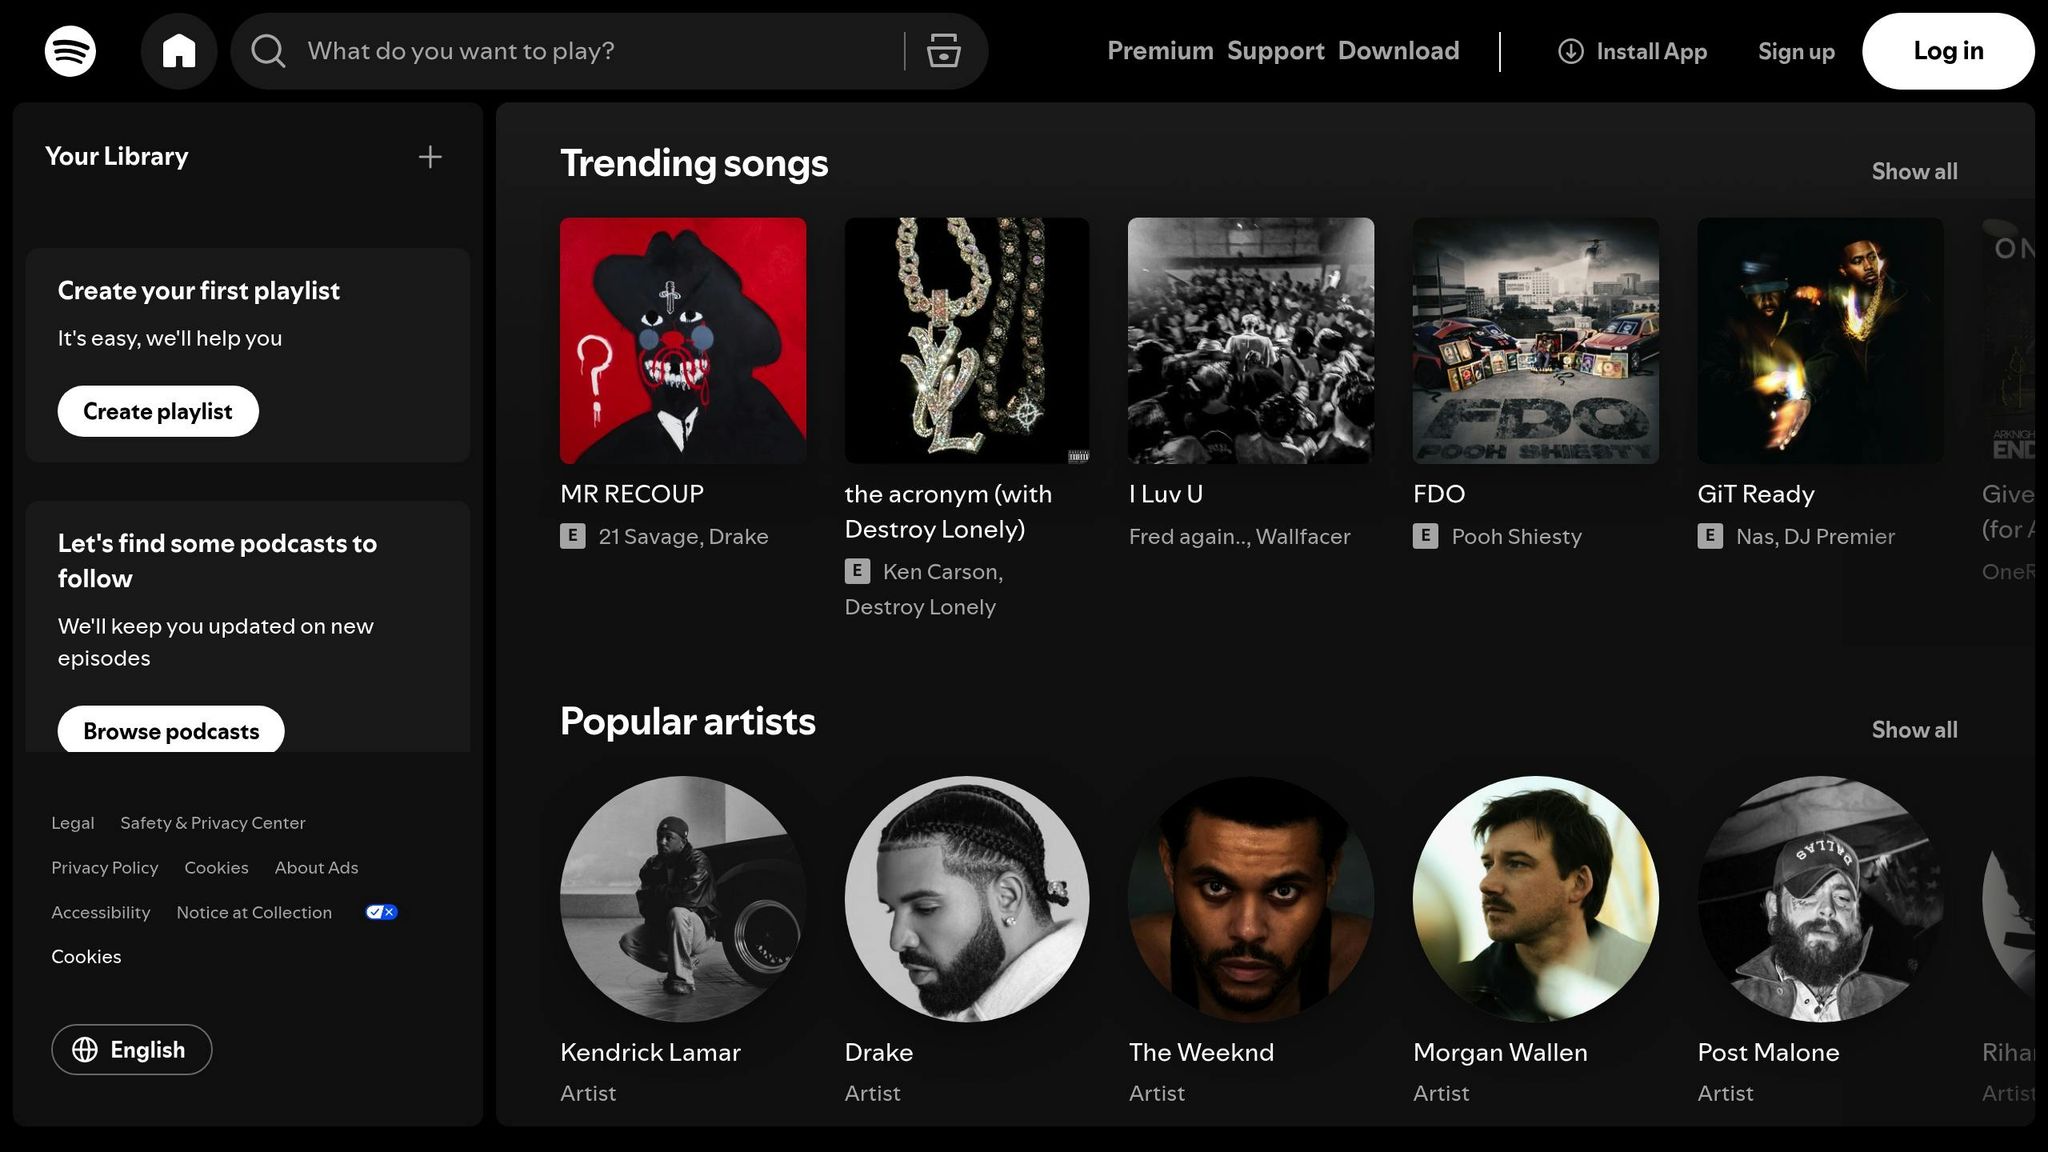Screen dimensions: 2048x1152
Task: Open the Privacy Policy link
Action: coord(104,867)
